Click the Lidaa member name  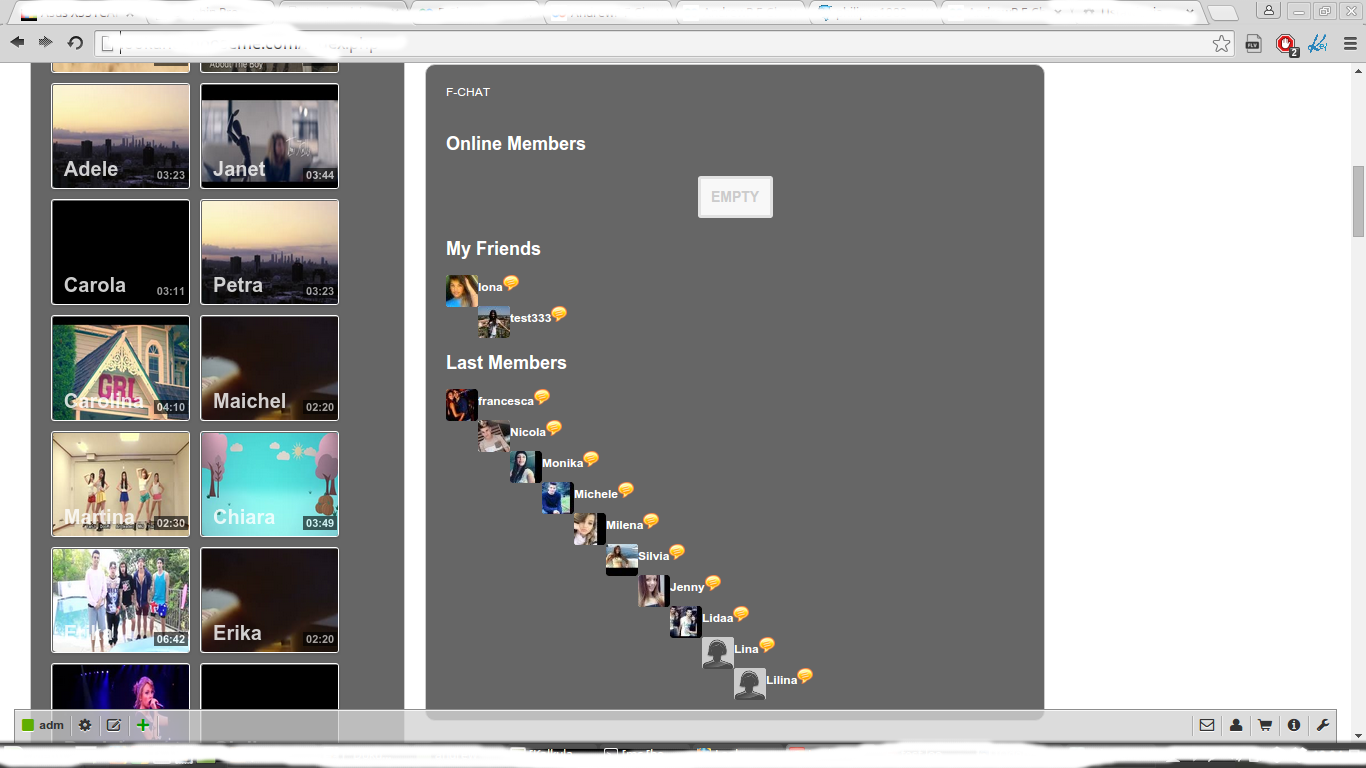tap(718, 618)
